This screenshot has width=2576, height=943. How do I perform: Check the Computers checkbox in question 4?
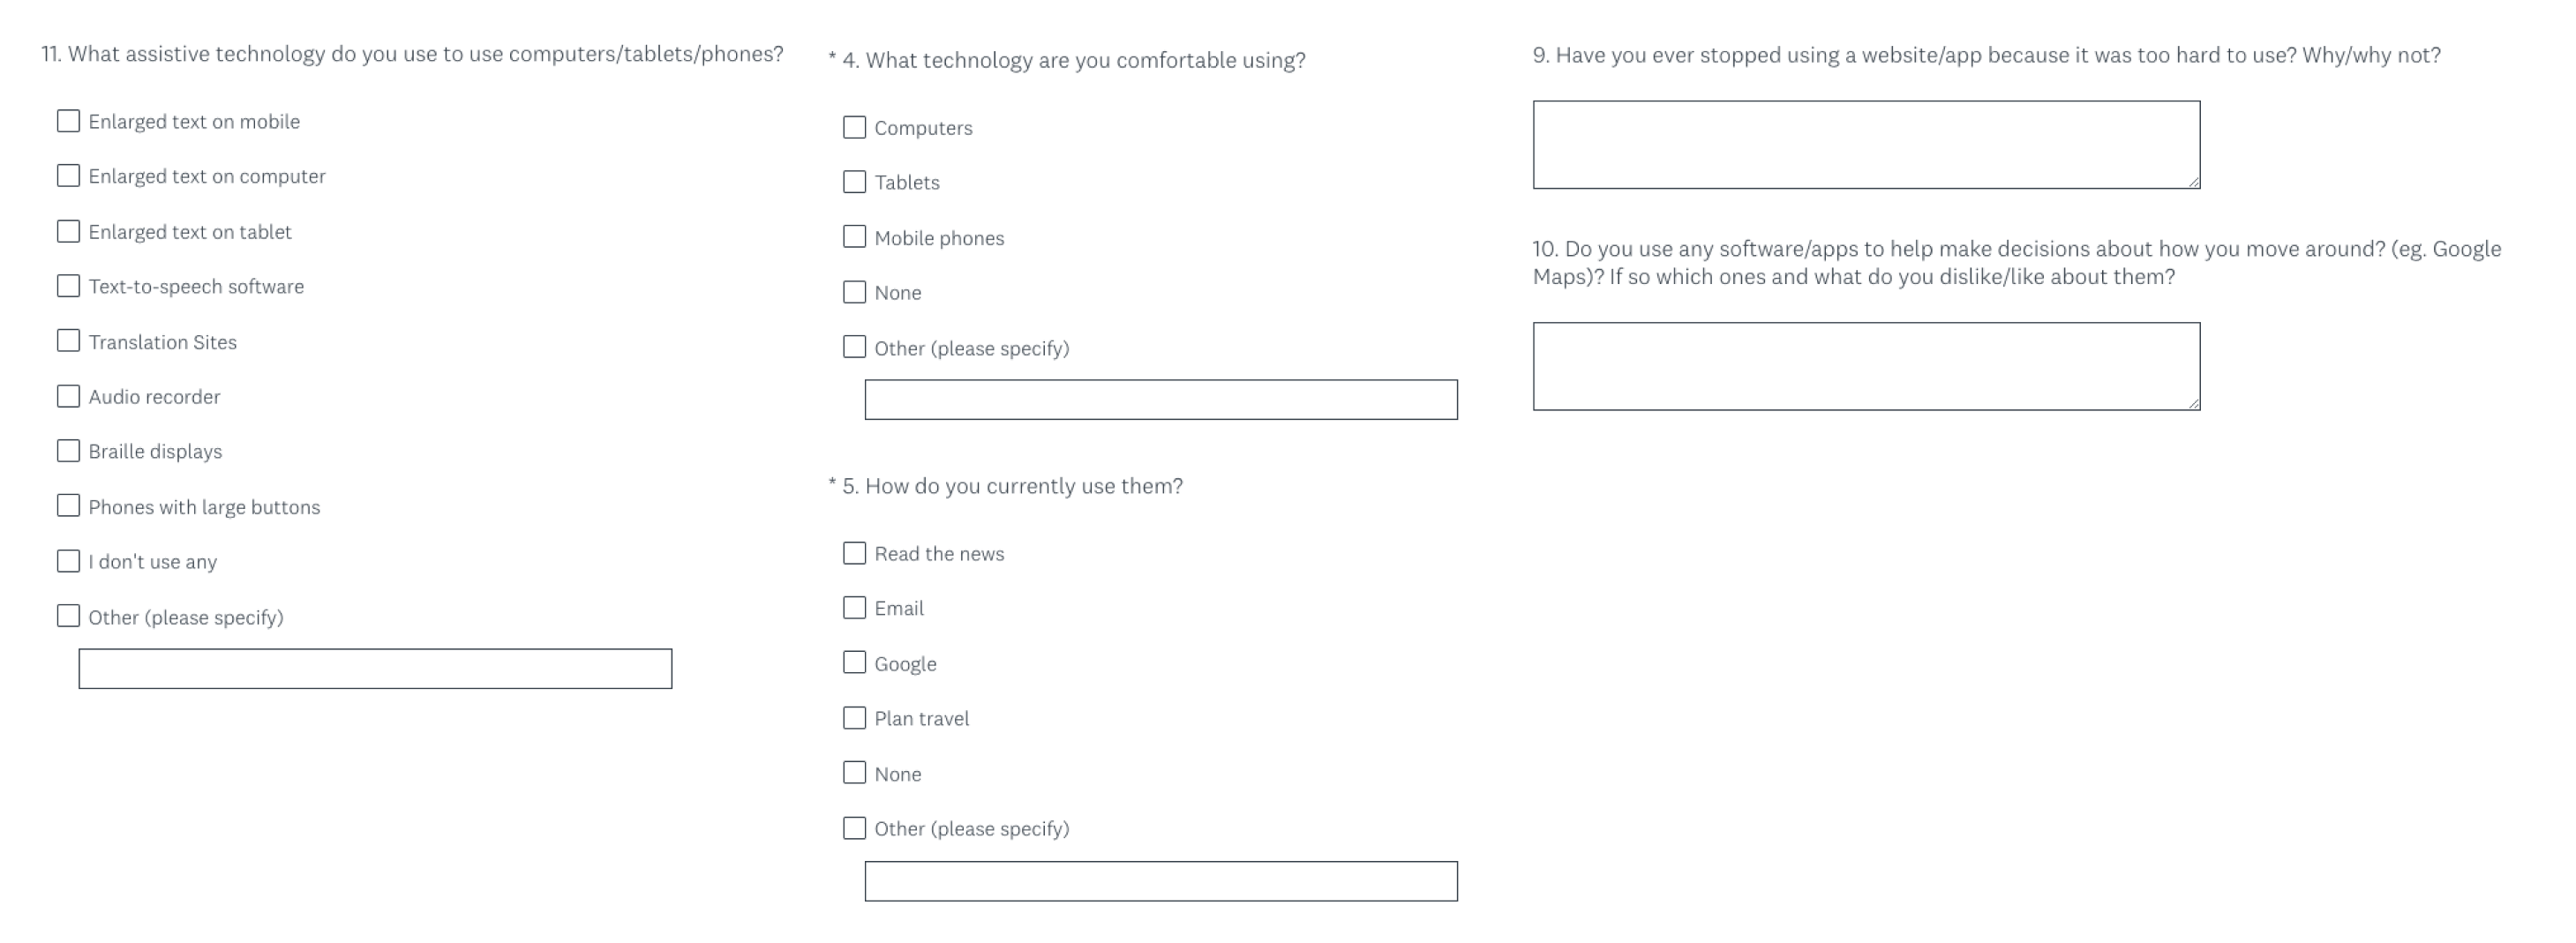[854, 127]
